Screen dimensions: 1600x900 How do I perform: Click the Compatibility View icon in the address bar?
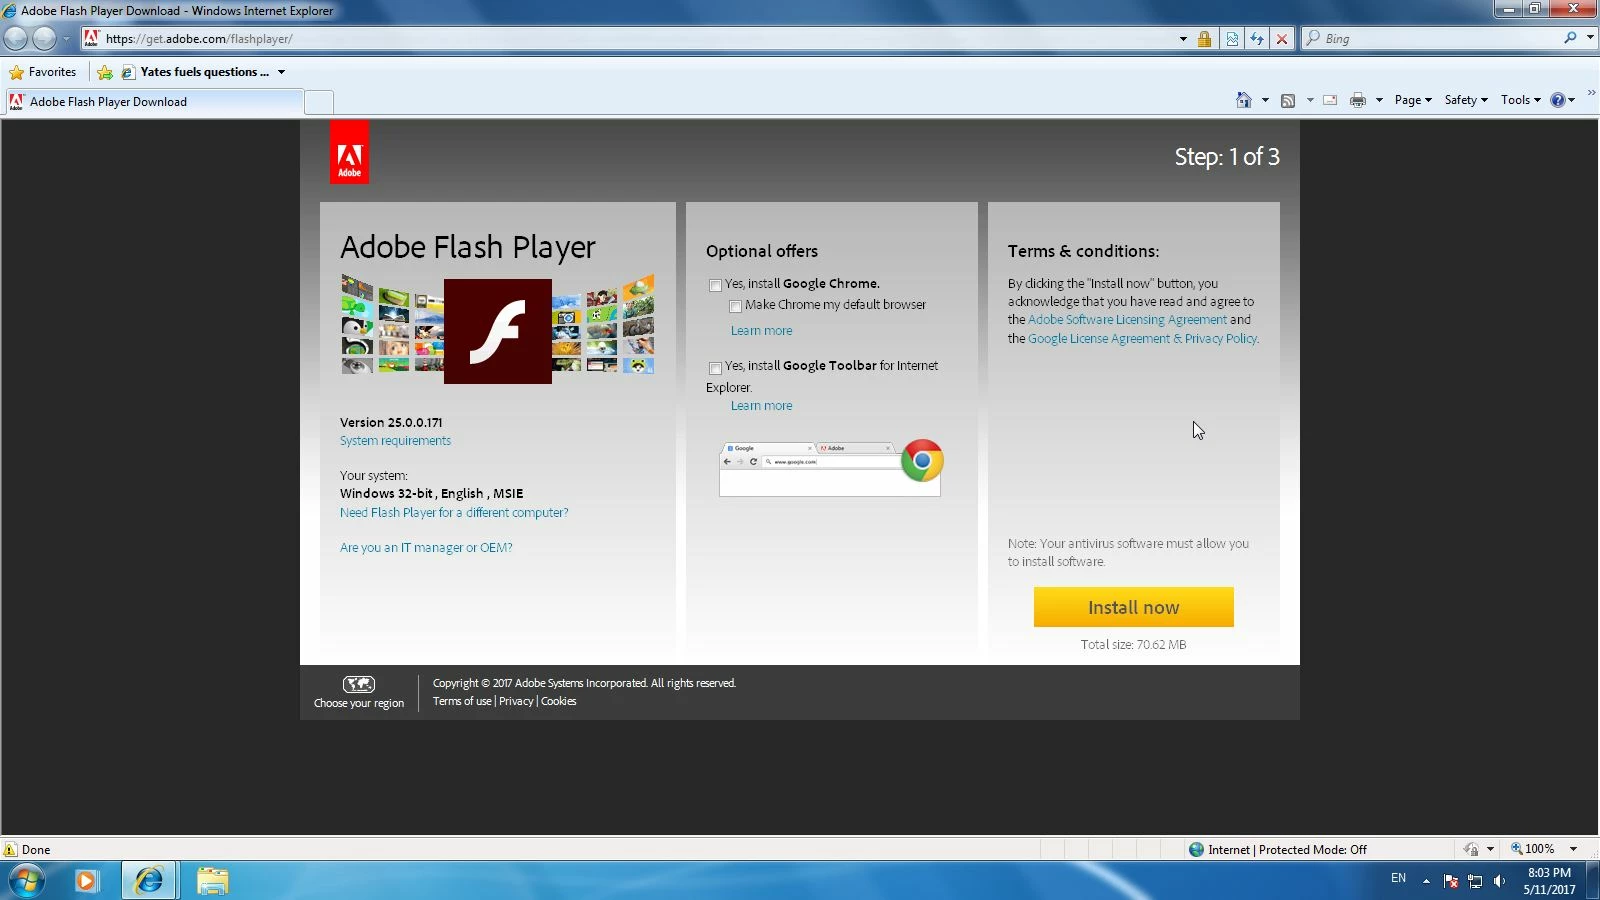point(1231,39)
